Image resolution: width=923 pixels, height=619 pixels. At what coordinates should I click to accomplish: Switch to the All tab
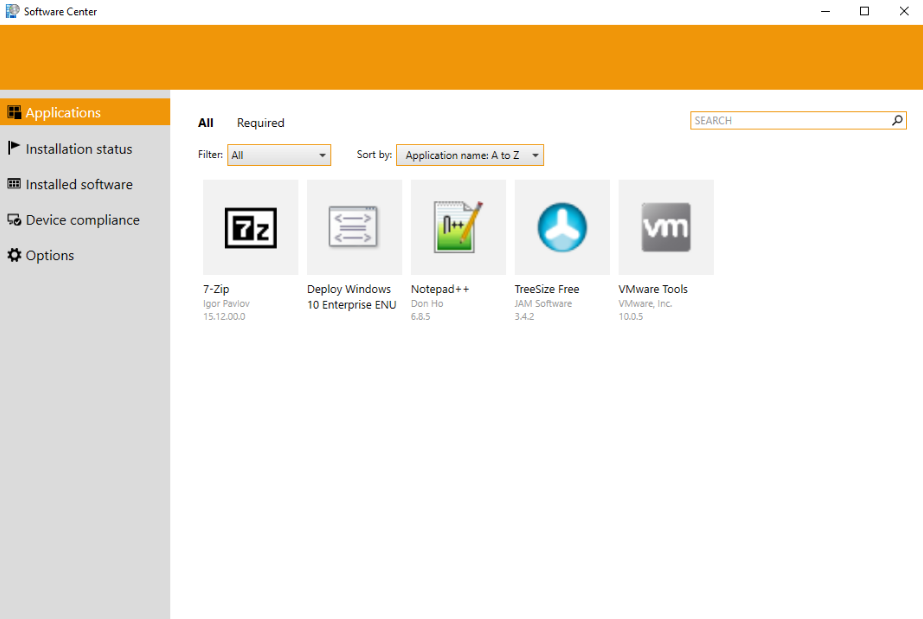click(205, 123)
